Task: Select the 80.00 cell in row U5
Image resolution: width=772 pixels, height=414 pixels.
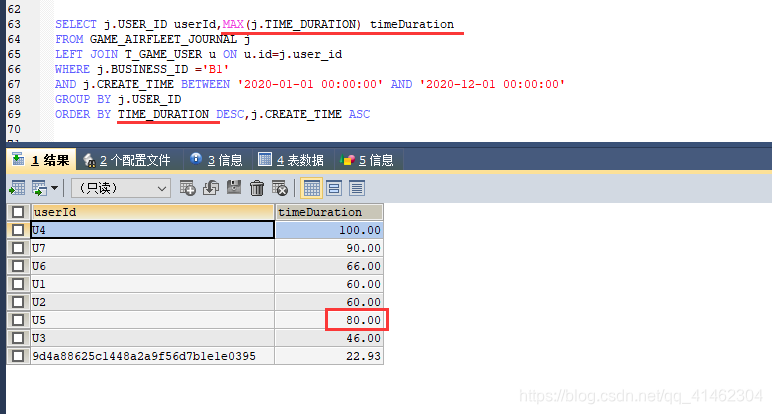Action: [x=329, y=320]
